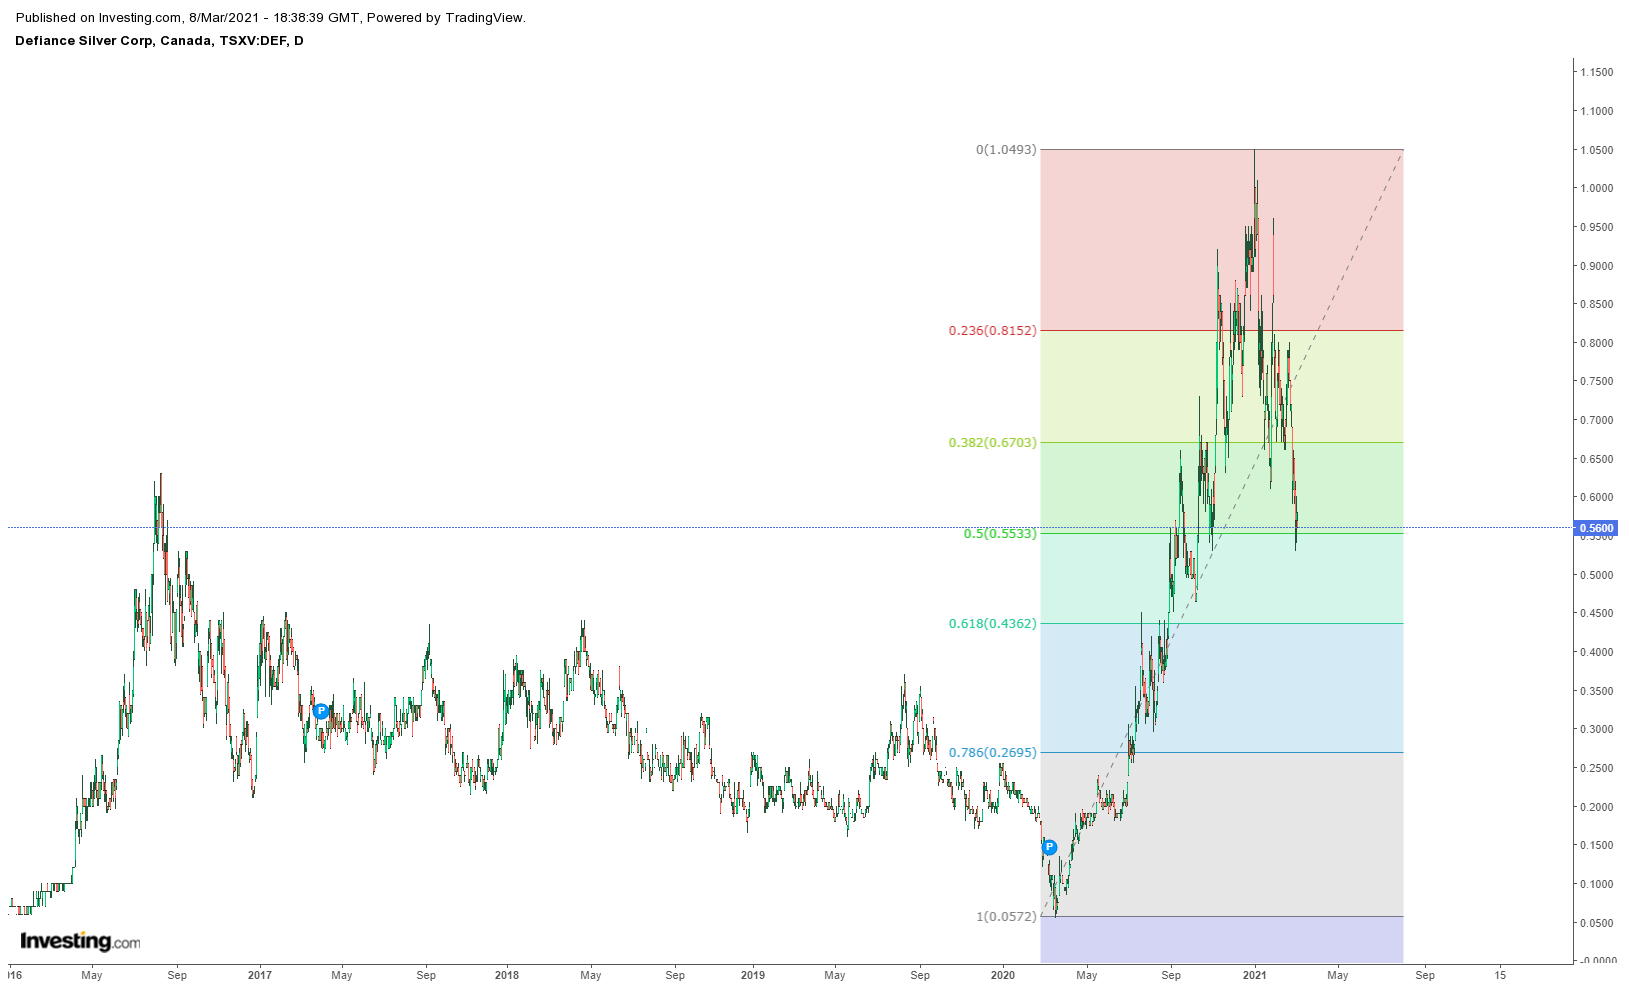The image size is (1629, 988).
Task: Click the 2021 label on the time axis
Action: (x=1255, y=975)
